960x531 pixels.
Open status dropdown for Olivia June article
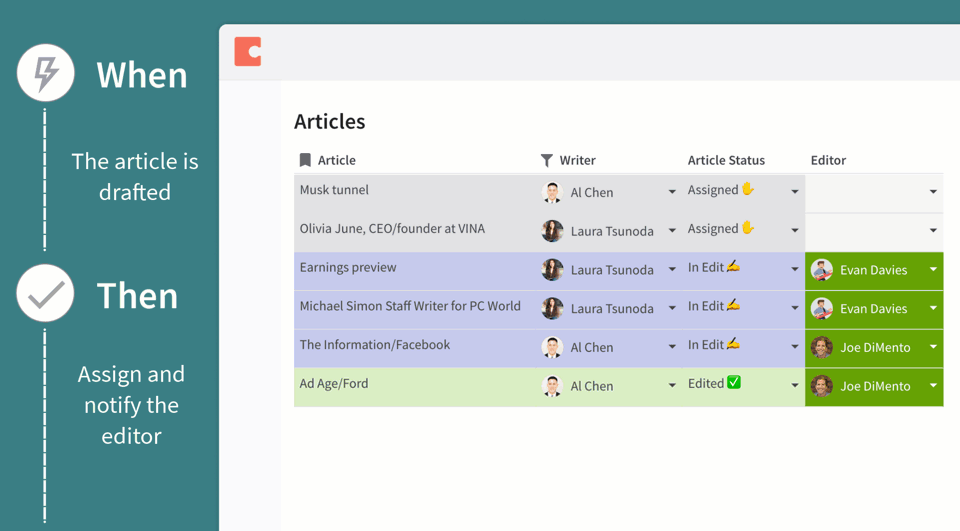[795, 231]
